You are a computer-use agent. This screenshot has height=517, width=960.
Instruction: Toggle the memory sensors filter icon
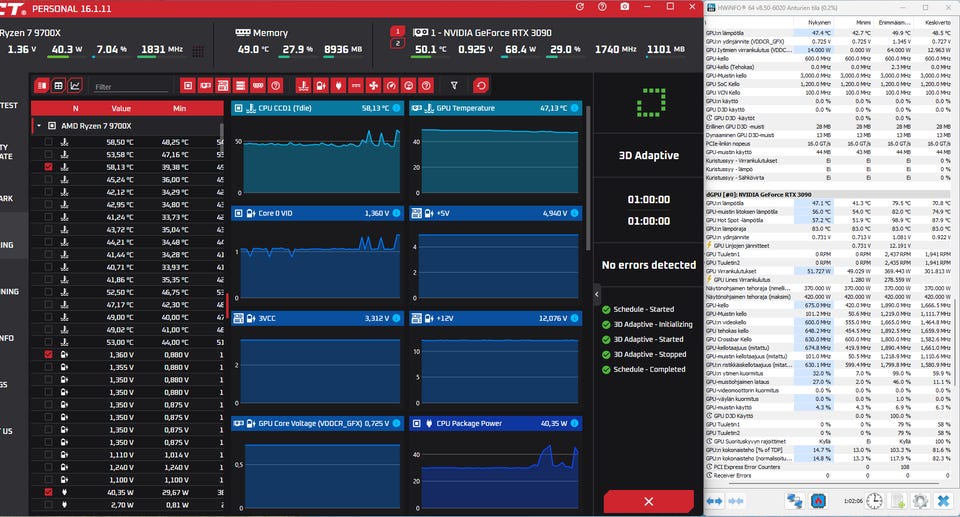258,86
